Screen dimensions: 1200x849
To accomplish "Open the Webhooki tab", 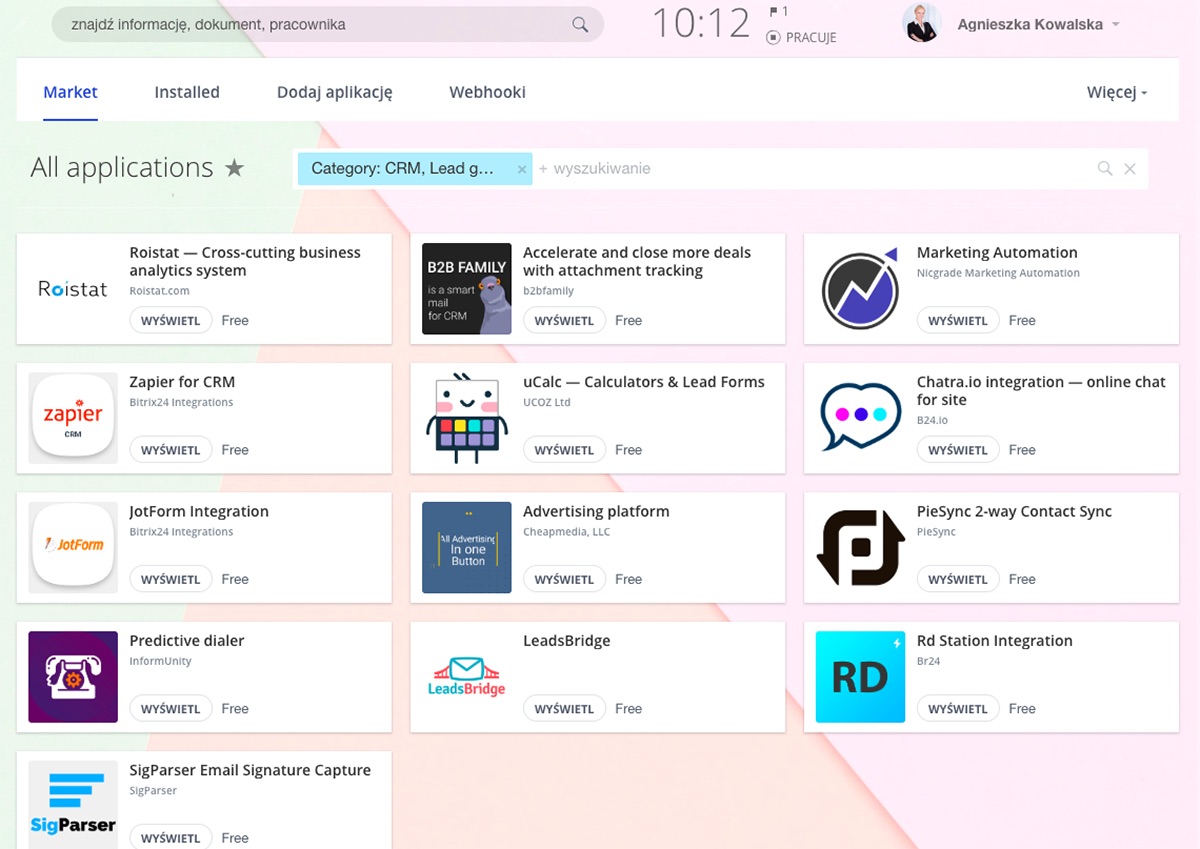I will click(x=487, y=92).
